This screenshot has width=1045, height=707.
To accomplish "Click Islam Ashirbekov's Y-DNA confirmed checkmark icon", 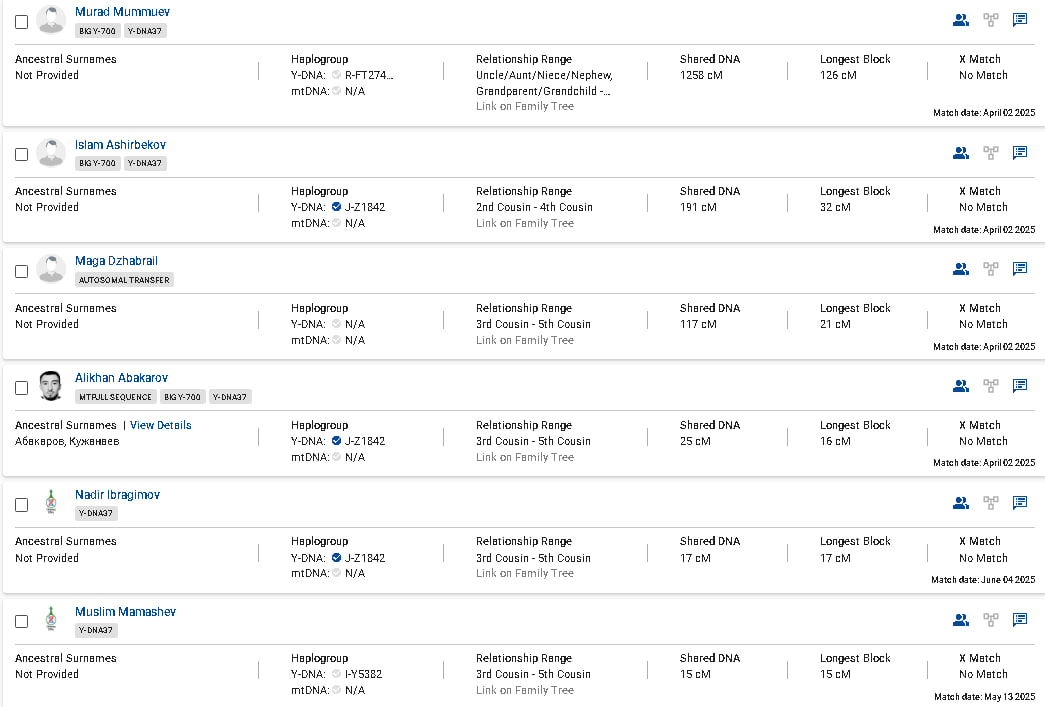I will coord(337,207).
